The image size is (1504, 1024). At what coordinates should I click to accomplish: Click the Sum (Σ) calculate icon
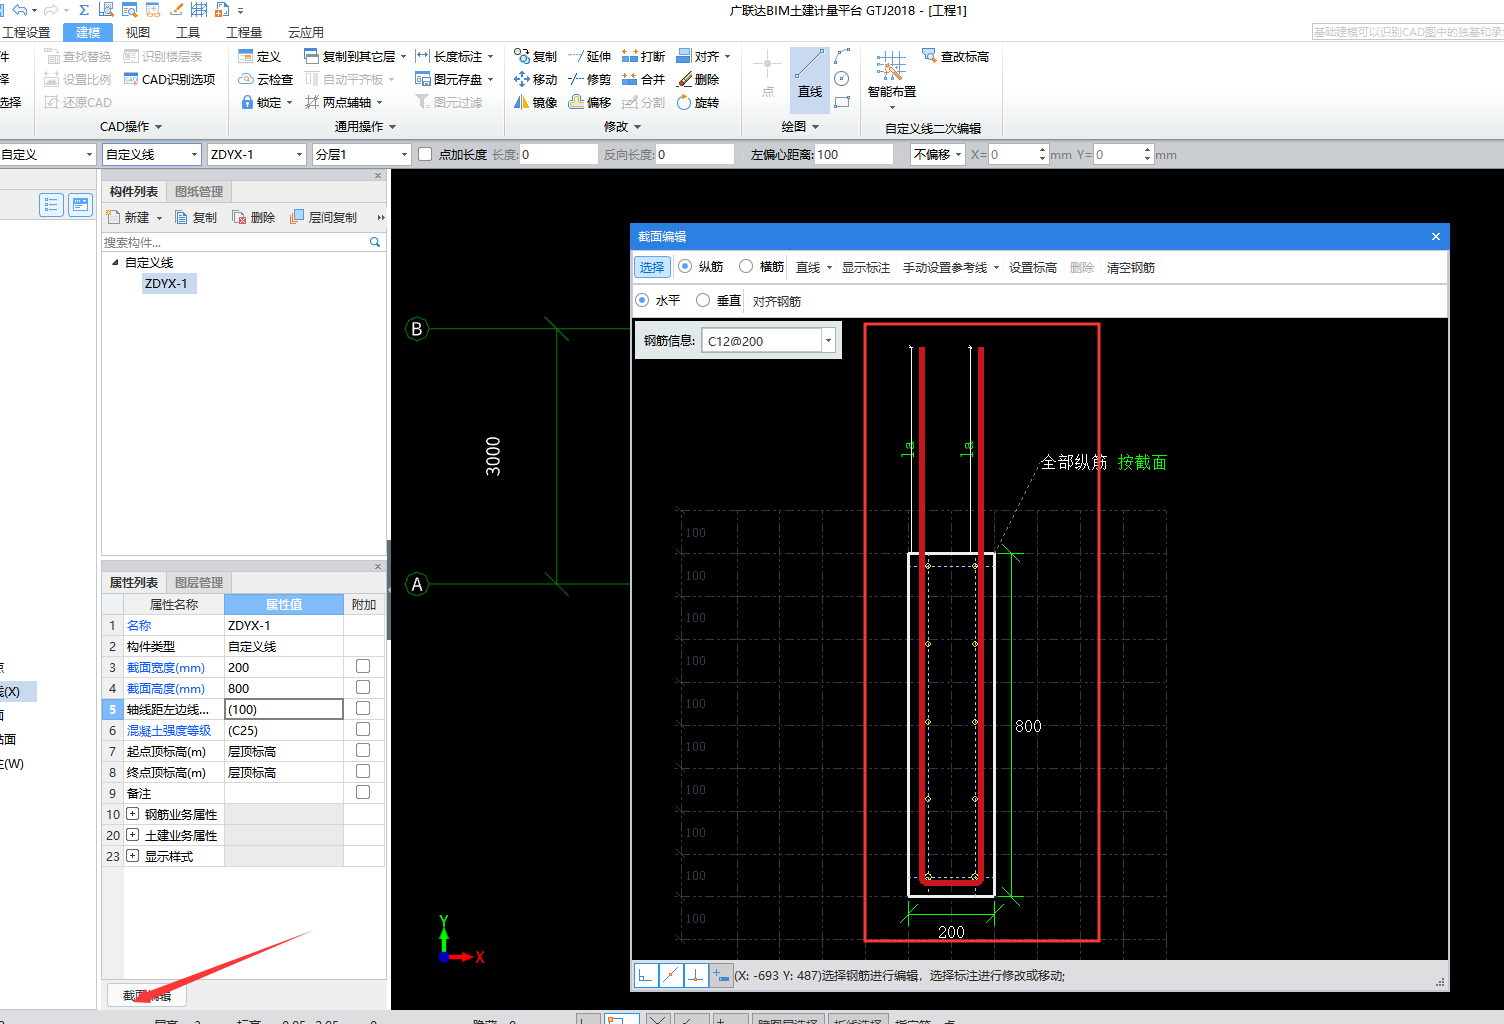click(84, 10)
